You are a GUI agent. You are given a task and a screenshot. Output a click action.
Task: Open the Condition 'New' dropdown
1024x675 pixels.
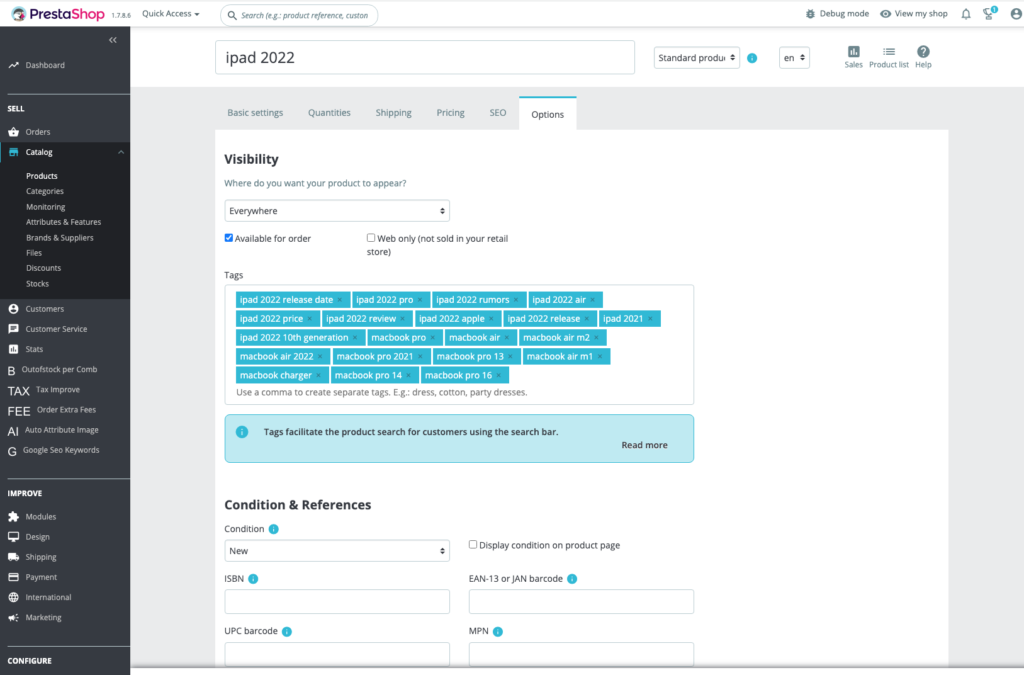tap(337, 551)
